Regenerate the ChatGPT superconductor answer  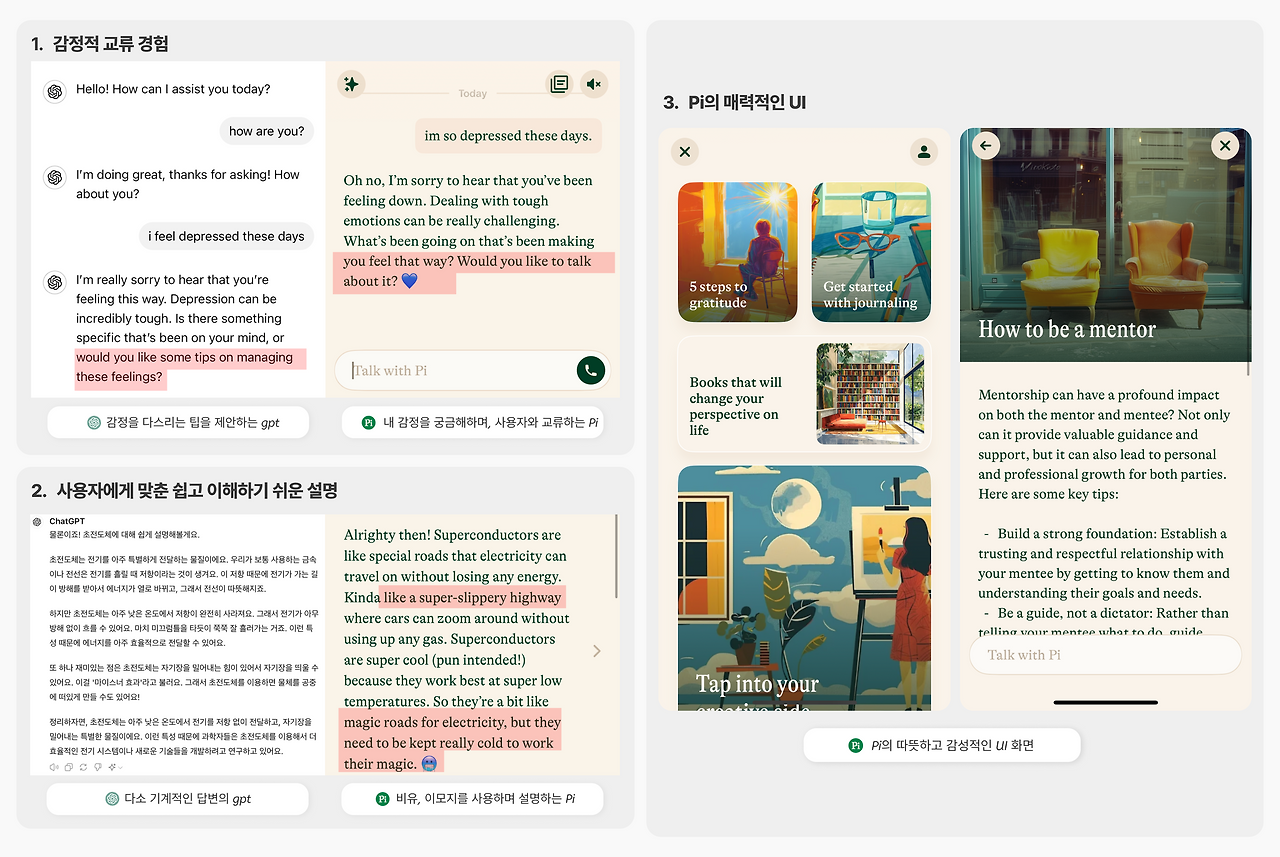coord(83,767)
